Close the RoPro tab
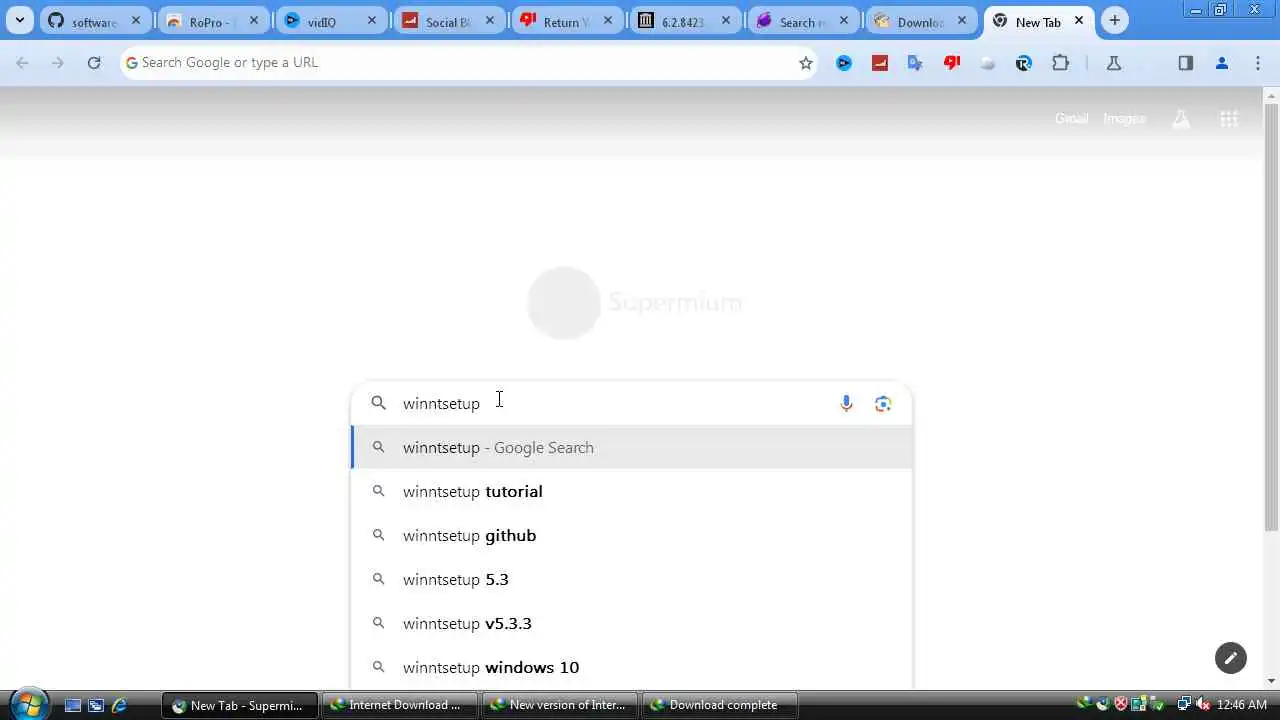1280x720 pixels. [253, 21]
